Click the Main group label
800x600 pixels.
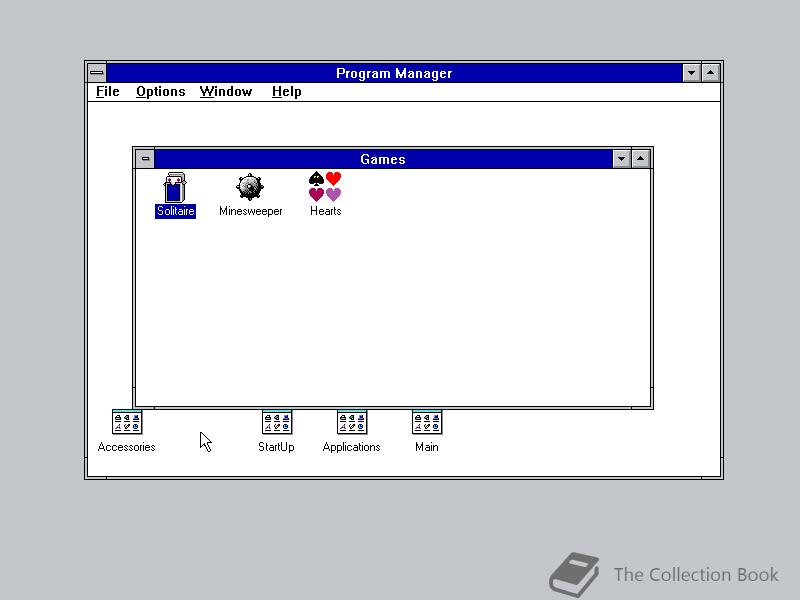click(427, 447)
